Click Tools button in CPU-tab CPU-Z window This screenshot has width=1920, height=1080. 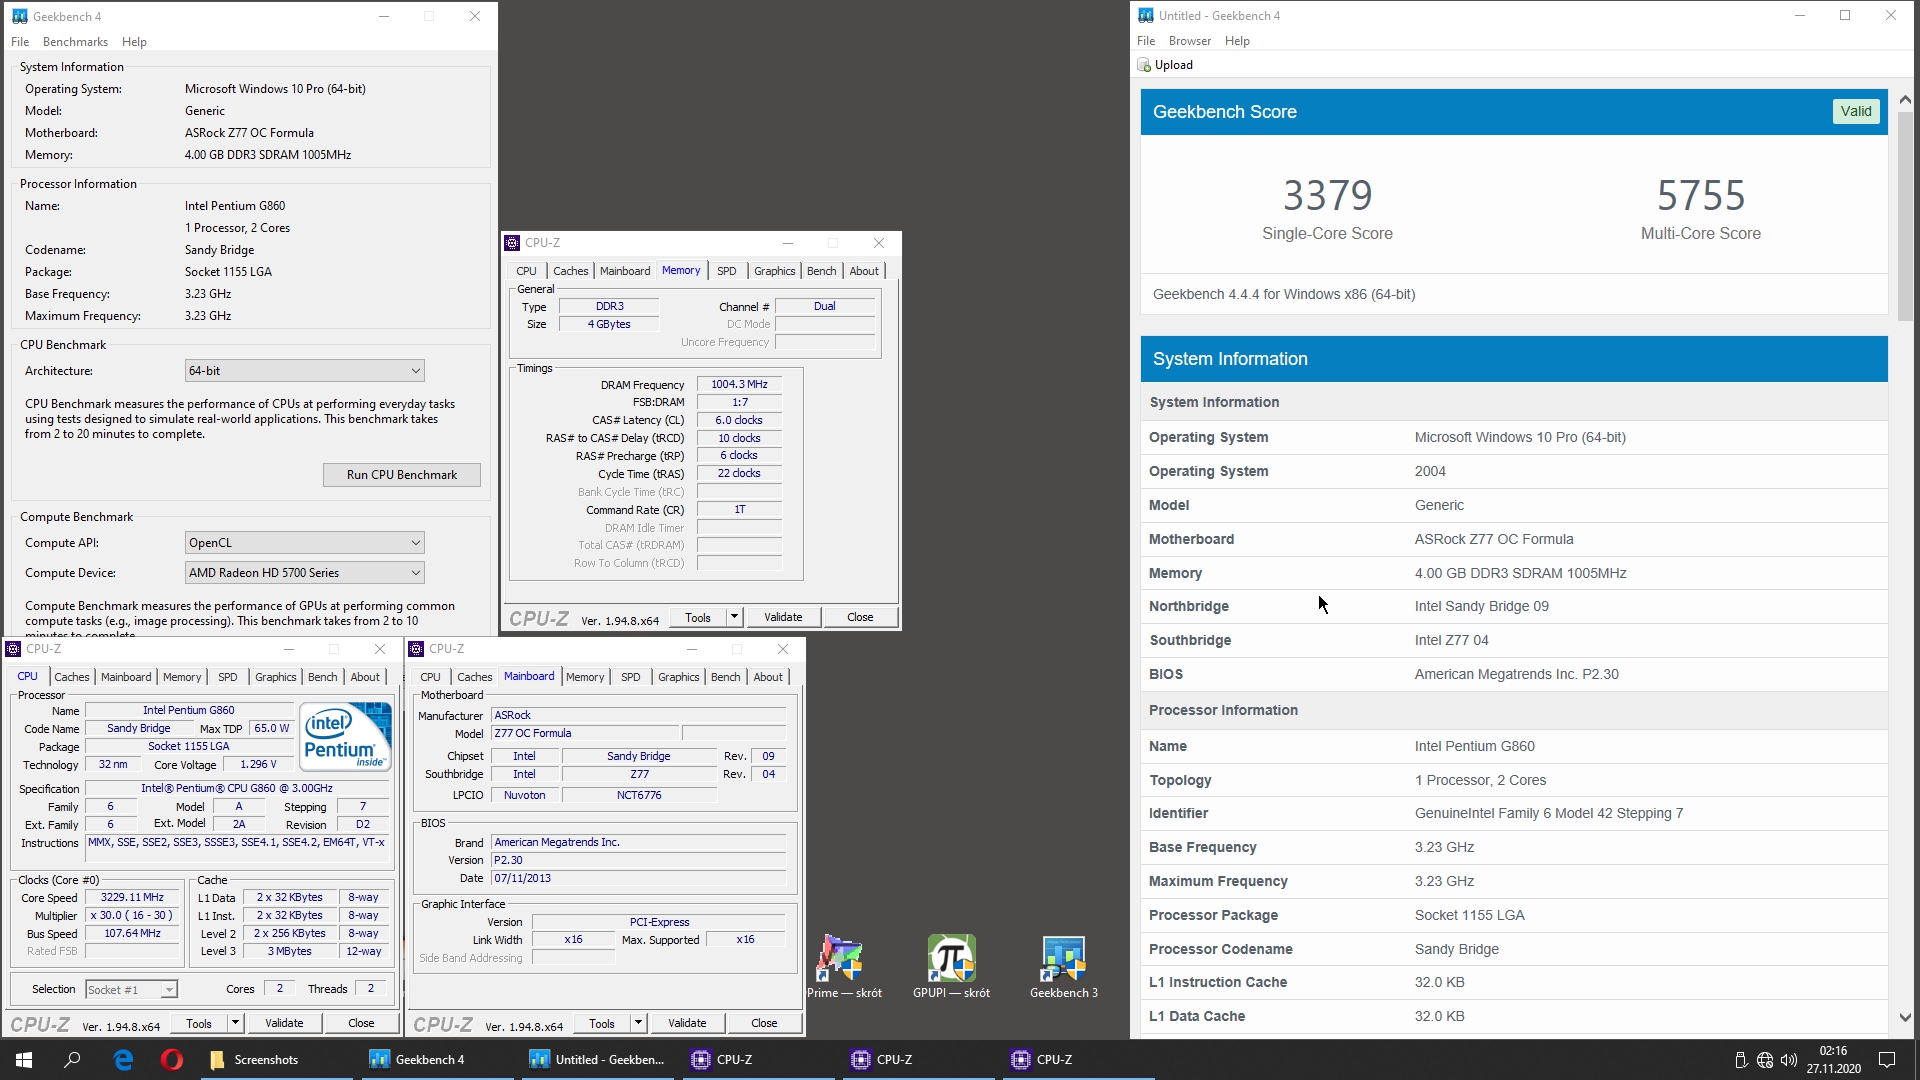point(199,1023)
